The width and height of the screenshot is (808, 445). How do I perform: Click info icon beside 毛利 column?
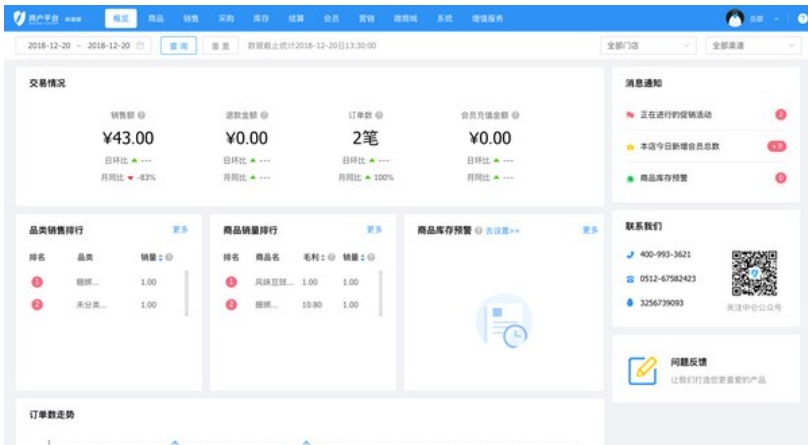331,257
